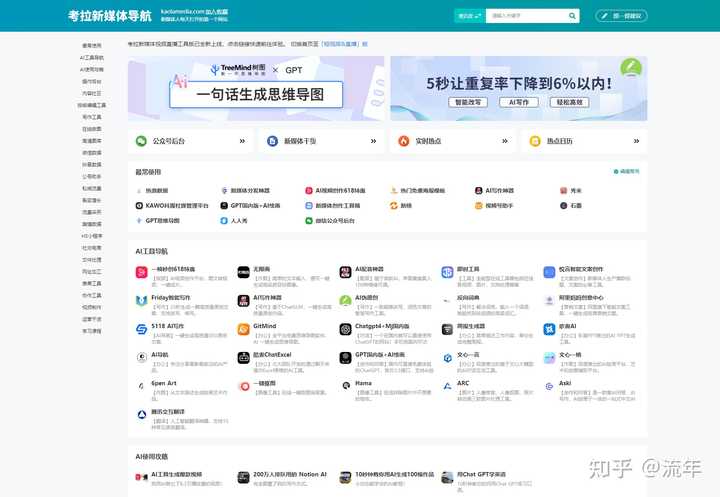Click the blue 即时工具 icon
This screenshot has width=720, height=497.
[447, 272]
